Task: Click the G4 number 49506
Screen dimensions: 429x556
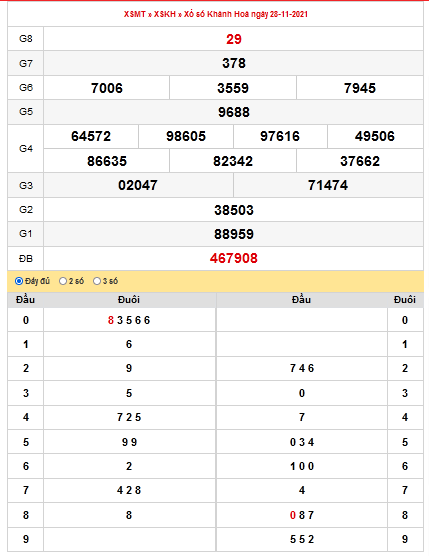Action: pos(374,136)
